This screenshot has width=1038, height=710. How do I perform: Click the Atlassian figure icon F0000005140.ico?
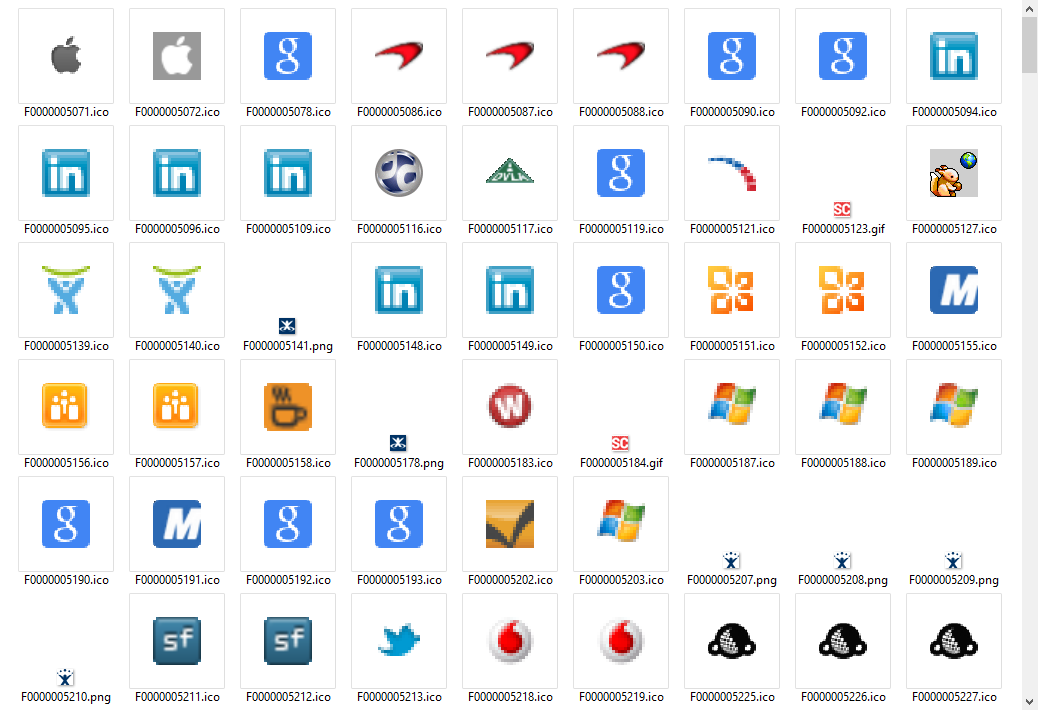pos(177,290)
